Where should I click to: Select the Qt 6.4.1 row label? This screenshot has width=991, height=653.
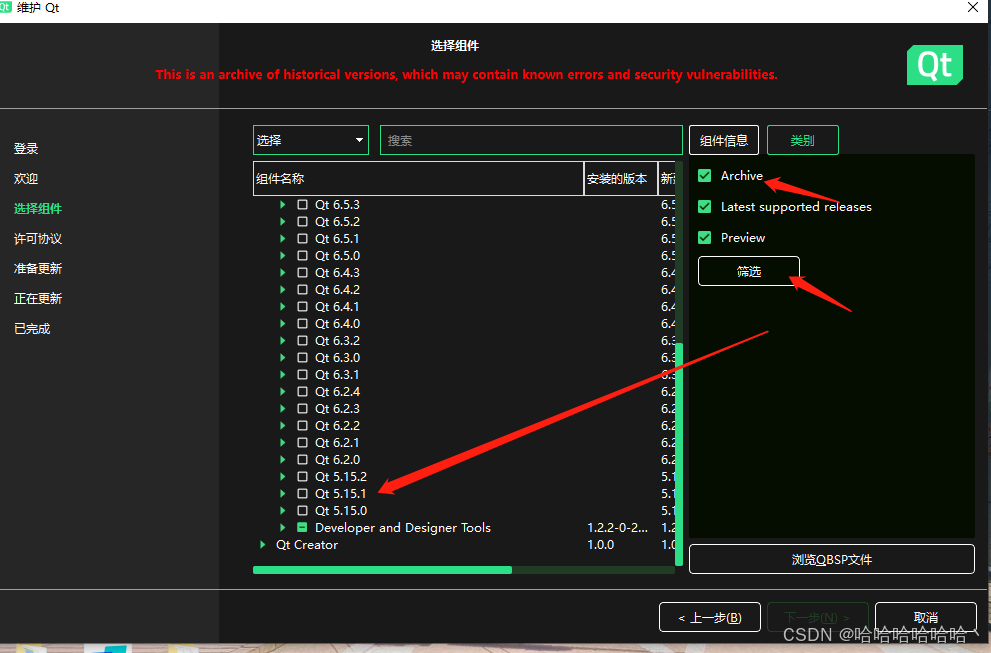pos(337,307)
